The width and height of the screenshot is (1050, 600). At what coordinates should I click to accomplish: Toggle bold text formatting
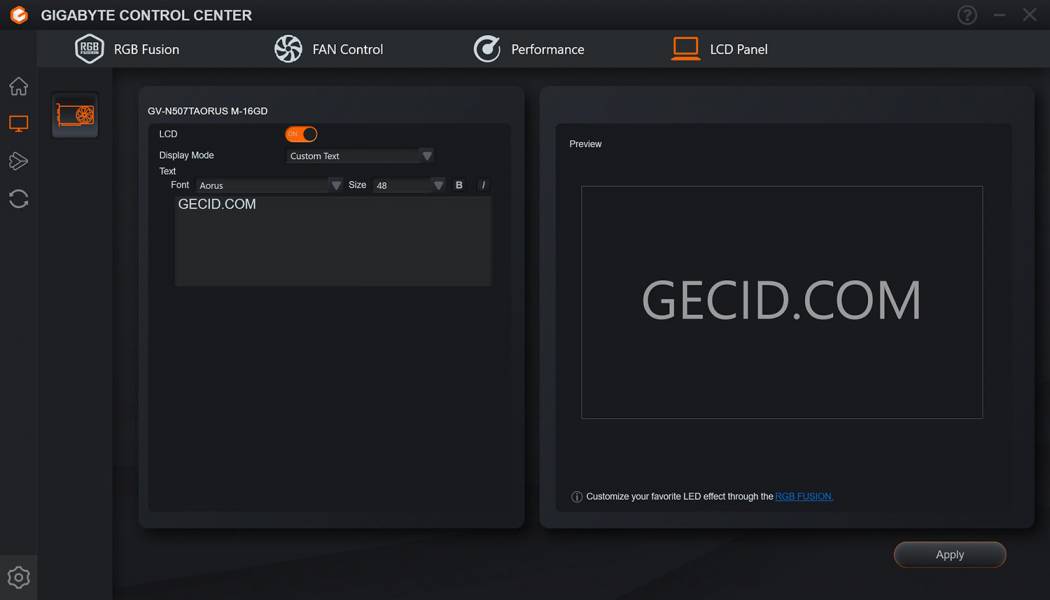(459, 185)
